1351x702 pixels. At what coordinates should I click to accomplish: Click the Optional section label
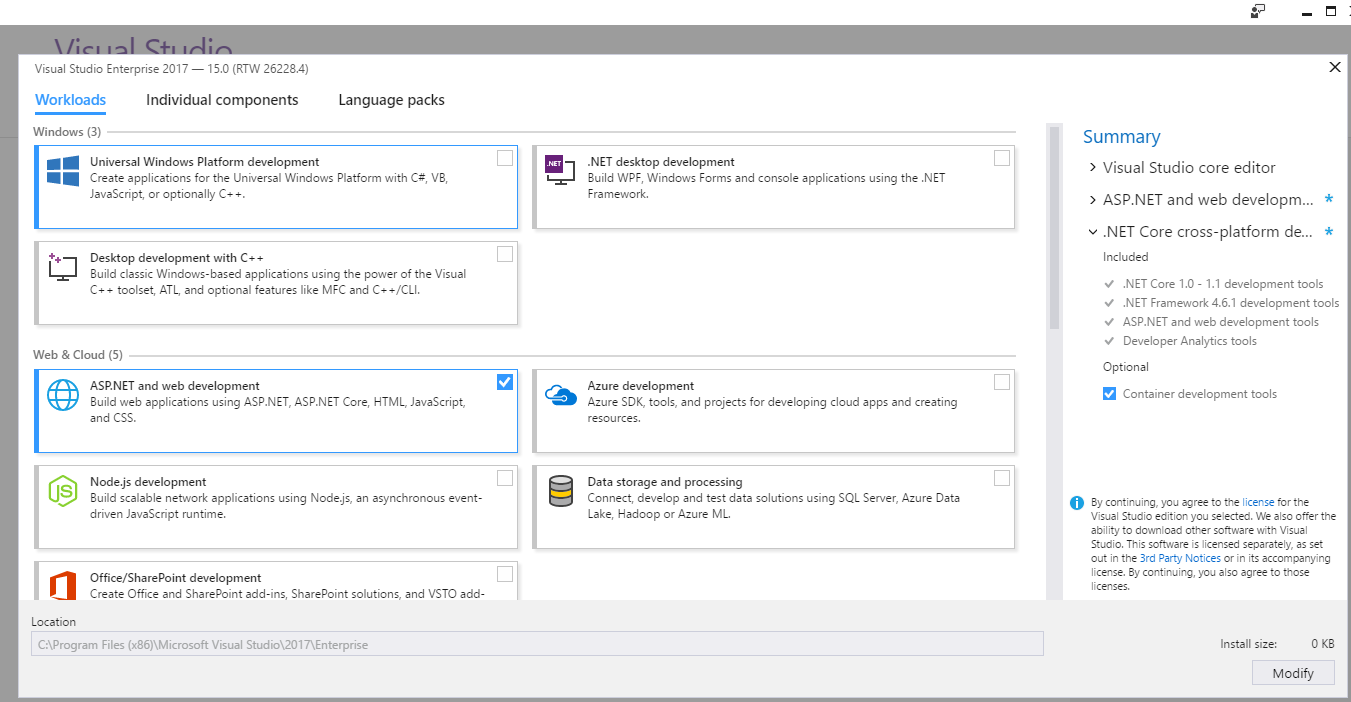click(1126, 367)
